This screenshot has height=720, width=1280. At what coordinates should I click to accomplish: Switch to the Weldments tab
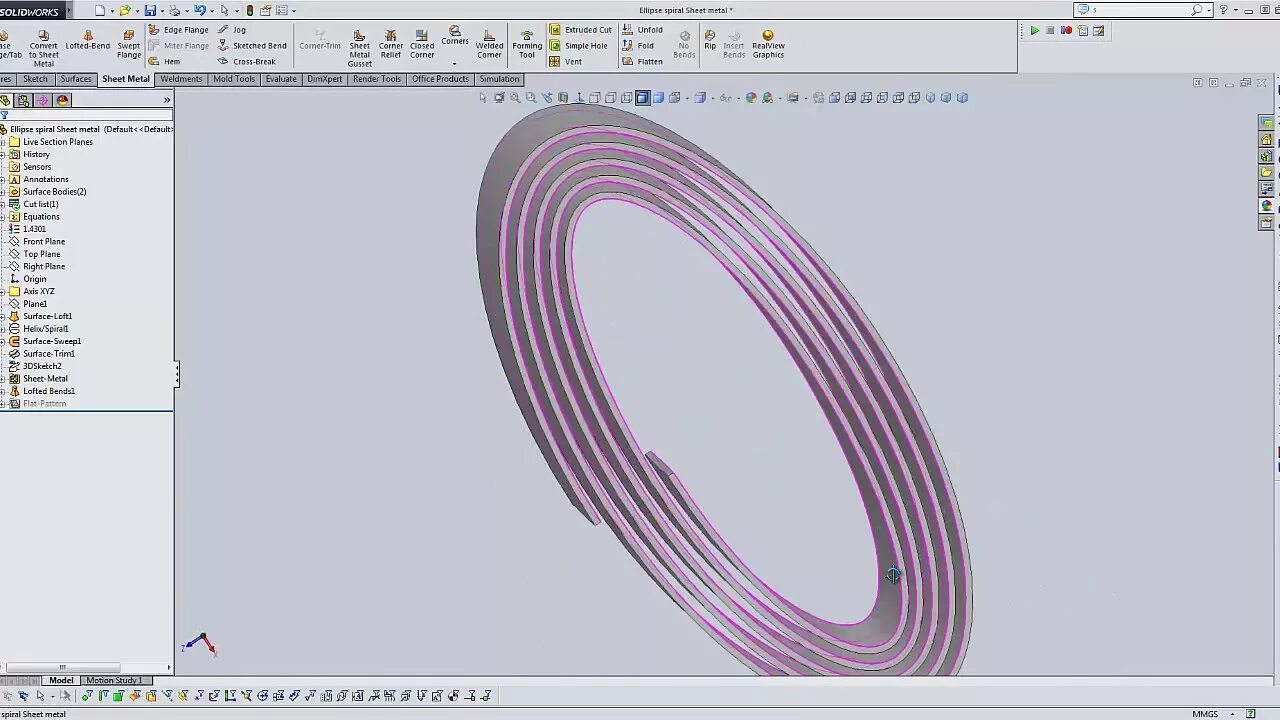pyautogui.click(x=181, y=79)
